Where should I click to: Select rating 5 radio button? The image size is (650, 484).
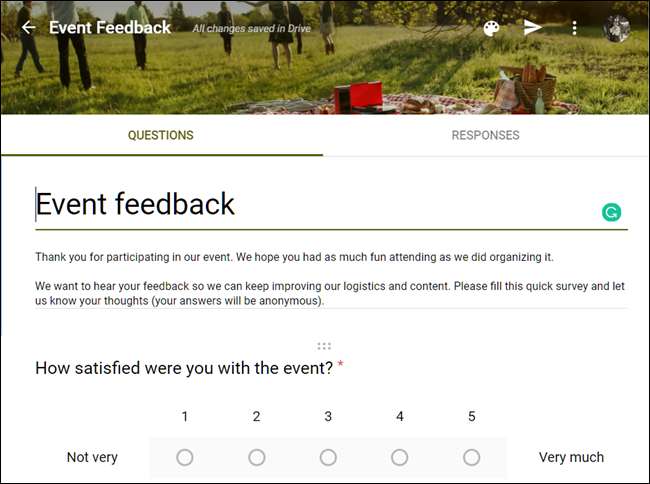pos(472,457)
